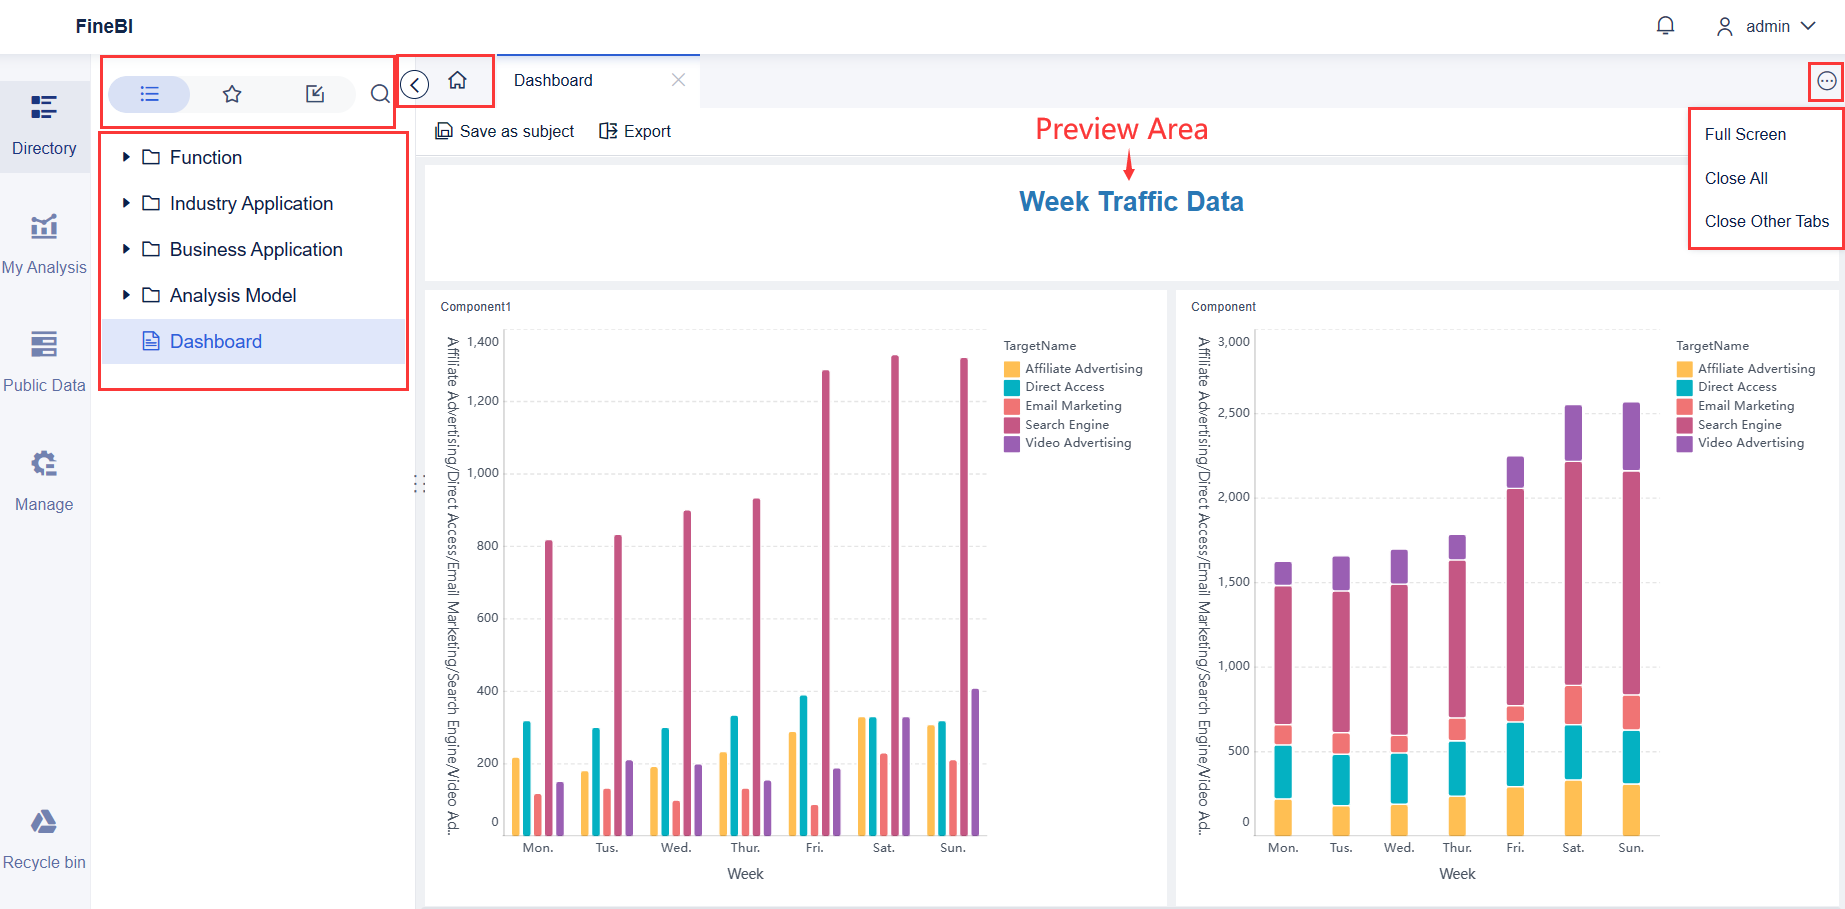Viewport: 1845px width, 909px height.
Task: Click the home icon
Action: click(x=457, y=81)
